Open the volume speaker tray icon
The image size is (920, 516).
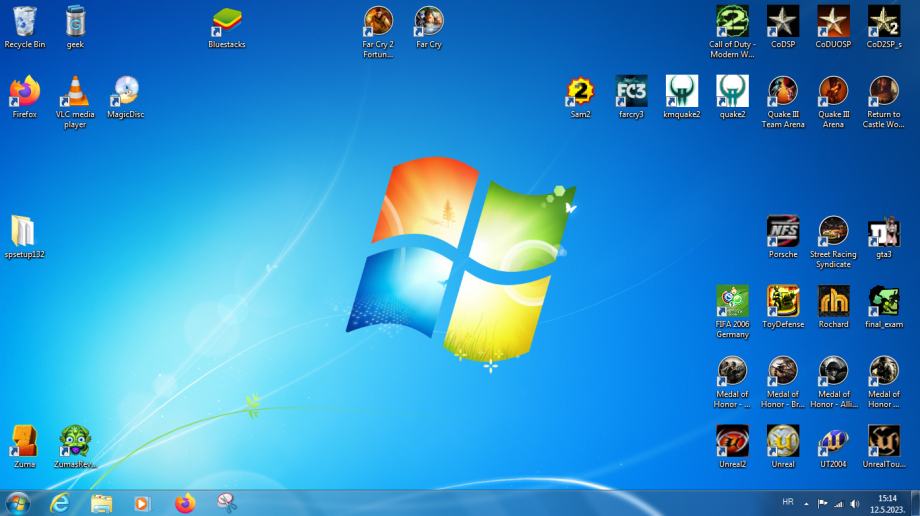[855, 504]
